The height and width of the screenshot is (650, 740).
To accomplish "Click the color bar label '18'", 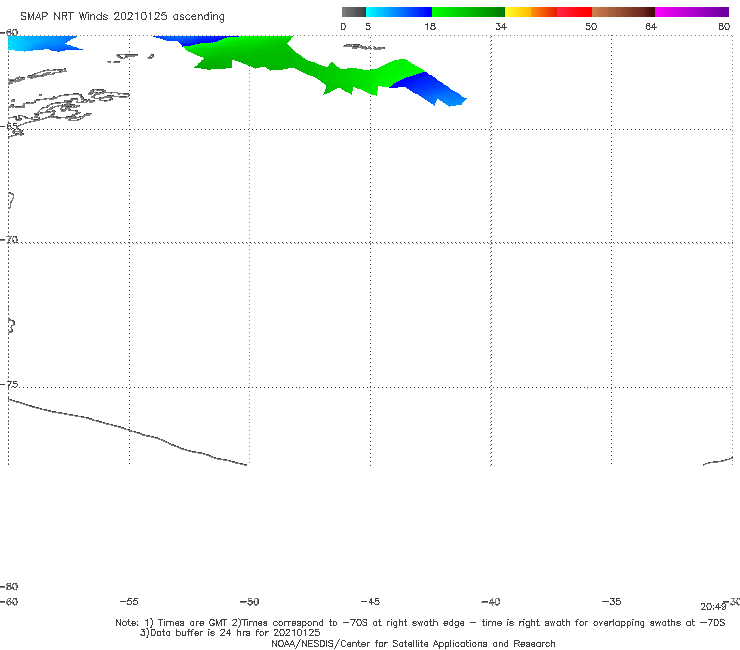I will [430, 26].
